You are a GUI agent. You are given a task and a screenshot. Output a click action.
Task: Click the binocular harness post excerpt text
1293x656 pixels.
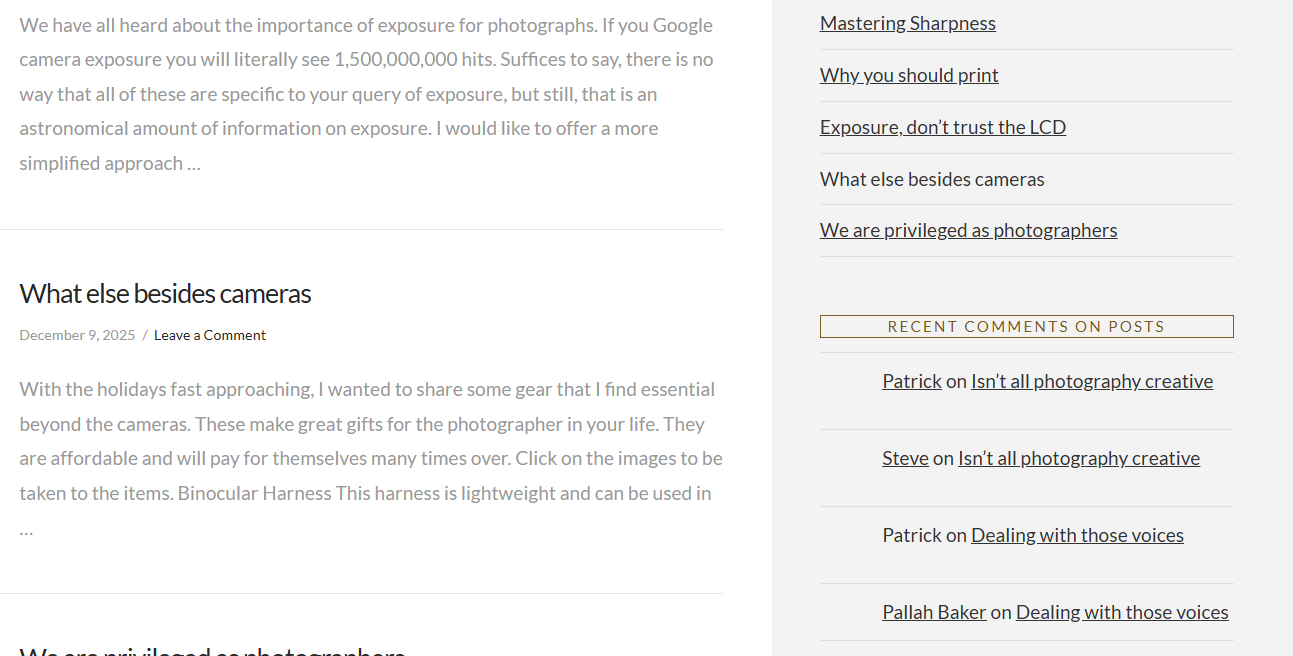pyautogui.click(x=370, y=458)
